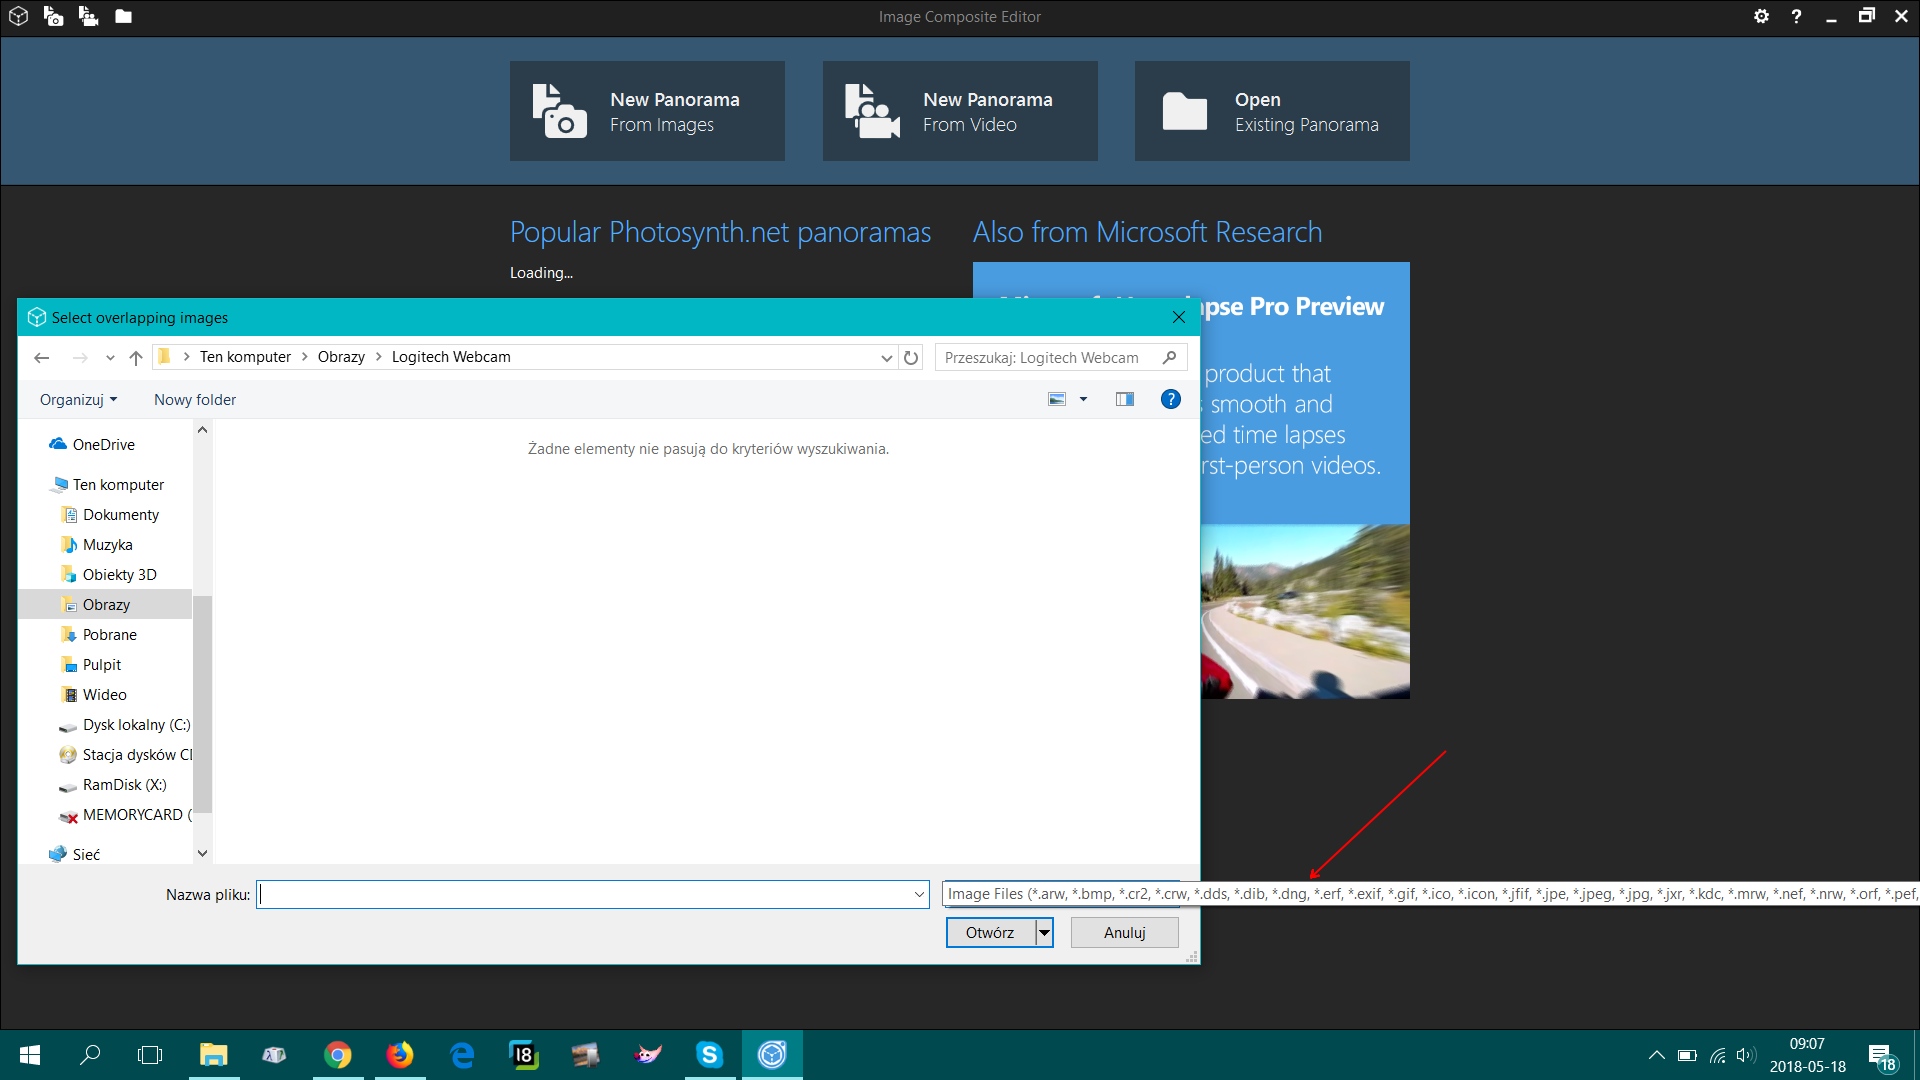Click the Image Composite Editor taskbar icon

772,1055
